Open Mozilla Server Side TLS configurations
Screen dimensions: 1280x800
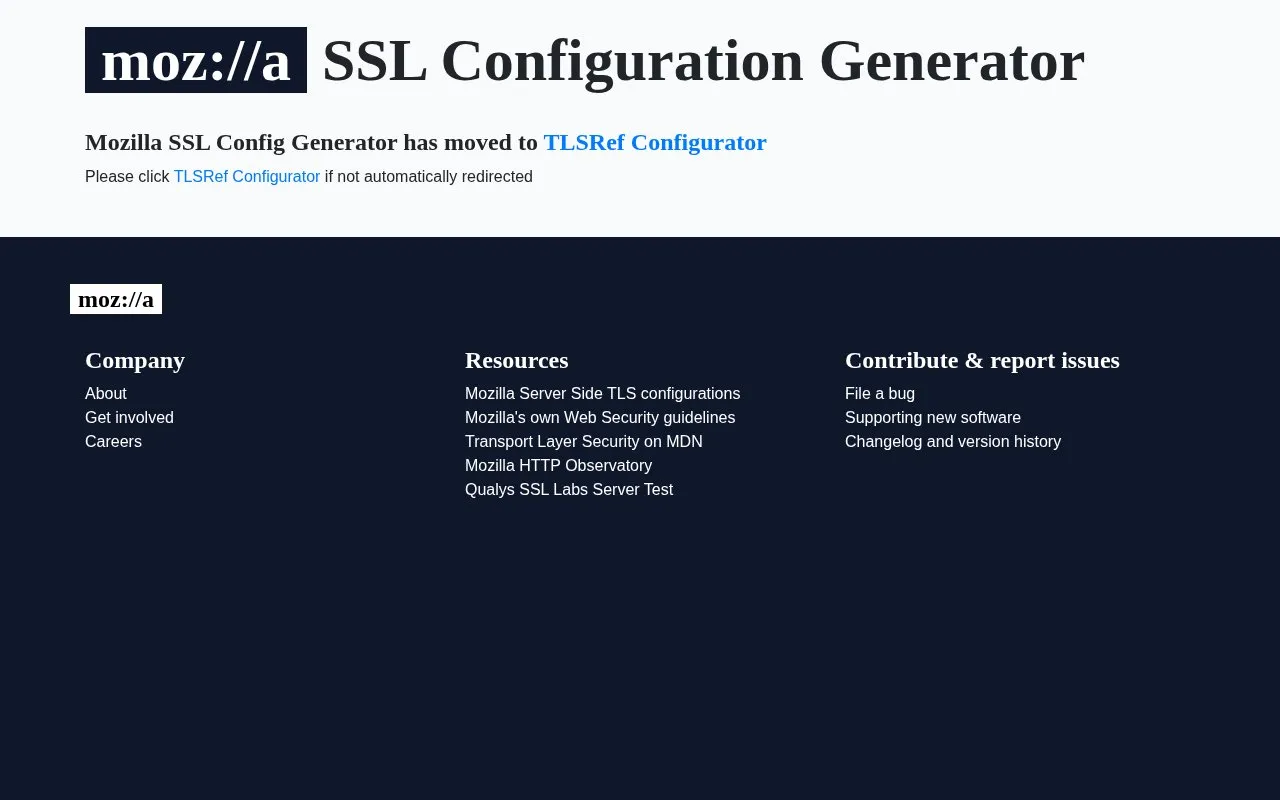(x=603, y=393)
